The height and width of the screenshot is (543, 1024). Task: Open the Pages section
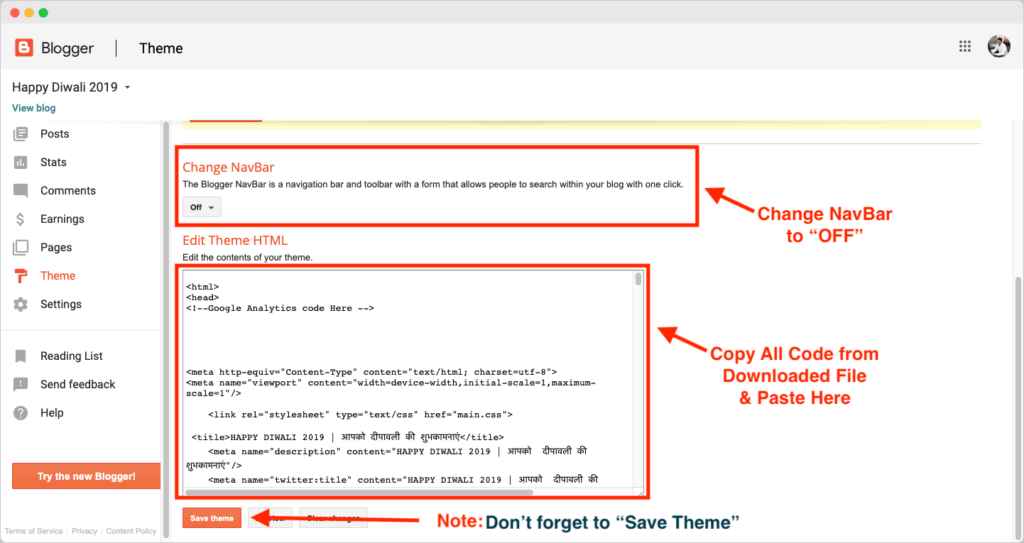coord(56,248)
